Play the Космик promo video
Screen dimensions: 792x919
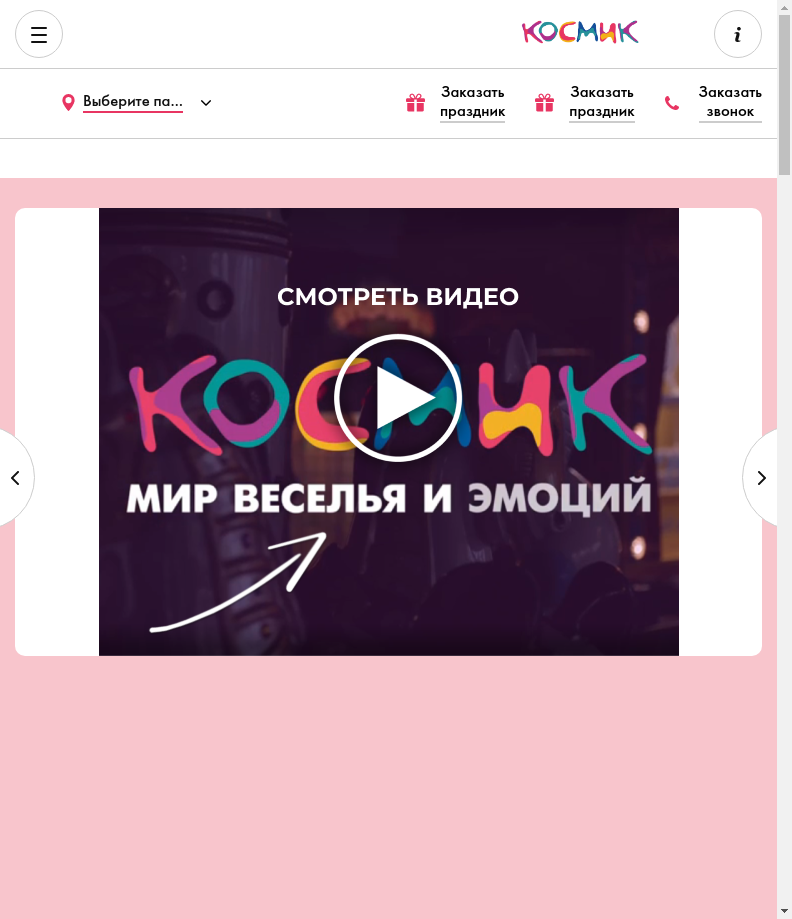tap(397, 397)
